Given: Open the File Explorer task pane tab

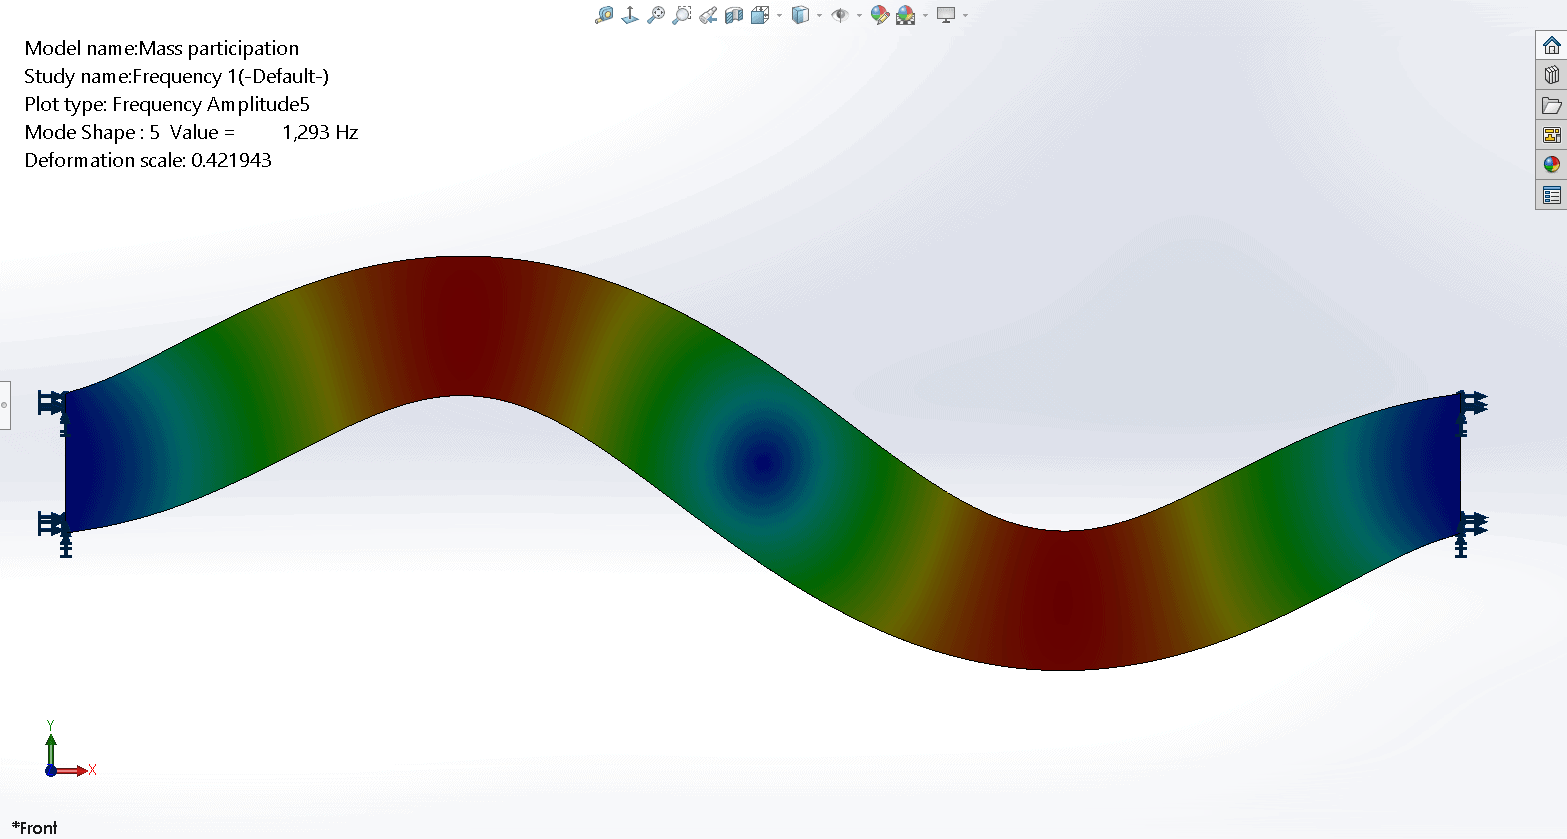Looking at the screenshot, I should 1551,105.
